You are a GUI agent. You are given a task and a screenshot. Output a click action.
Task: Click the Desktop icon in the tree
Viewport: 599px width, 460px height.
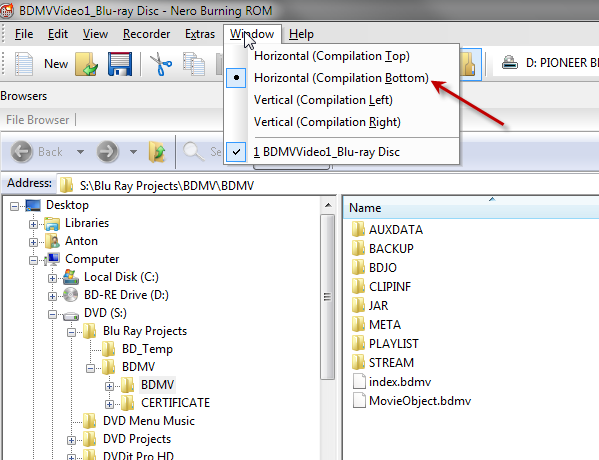click(33, 206)
